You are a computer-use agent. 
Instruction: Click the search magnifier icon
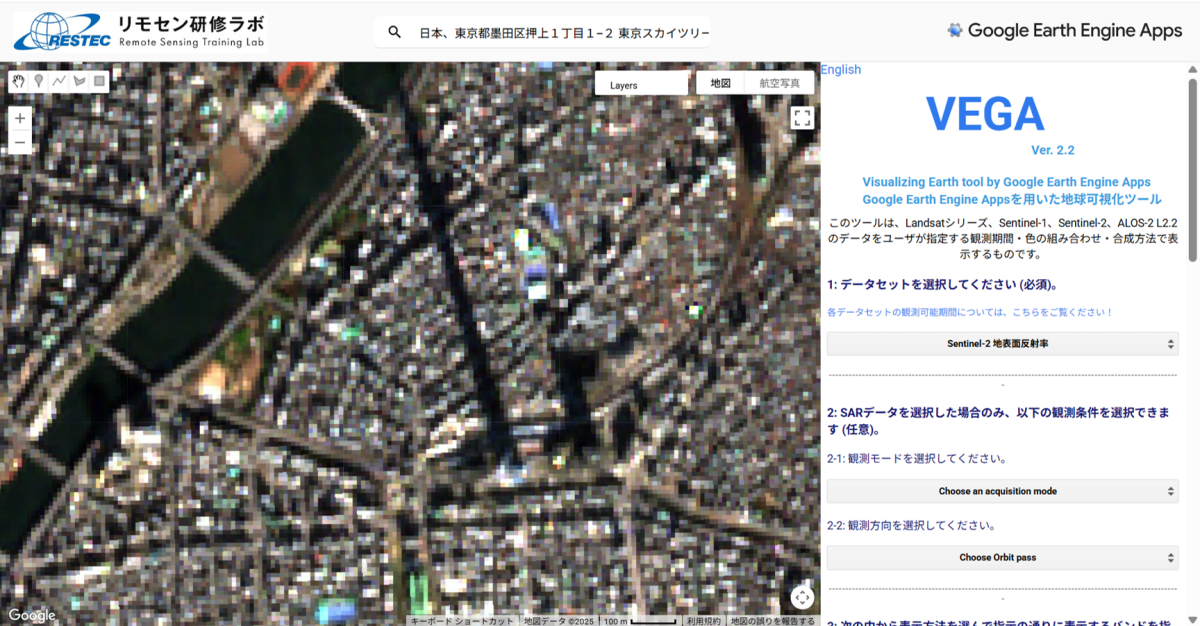point(394,32)
